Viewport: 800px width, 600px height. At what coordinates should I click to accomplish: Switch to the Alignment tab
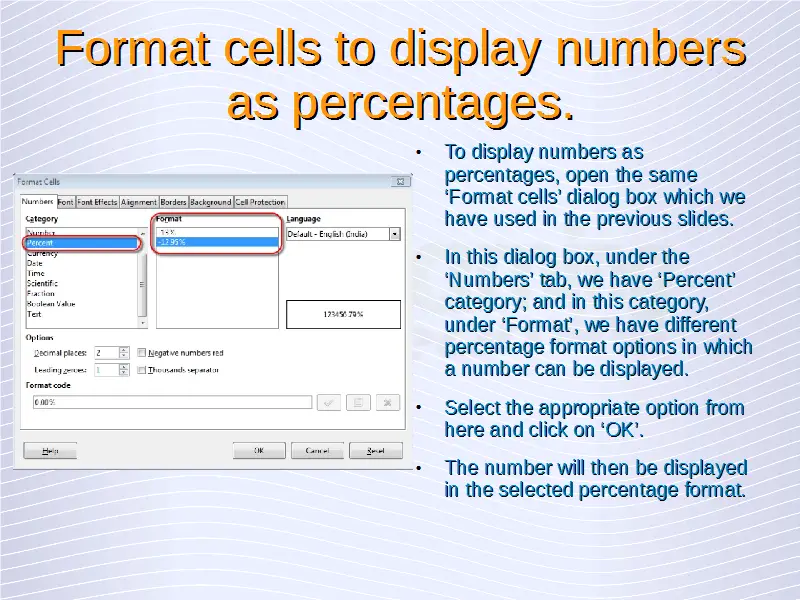pyautogui.click(x=139, y=202)
